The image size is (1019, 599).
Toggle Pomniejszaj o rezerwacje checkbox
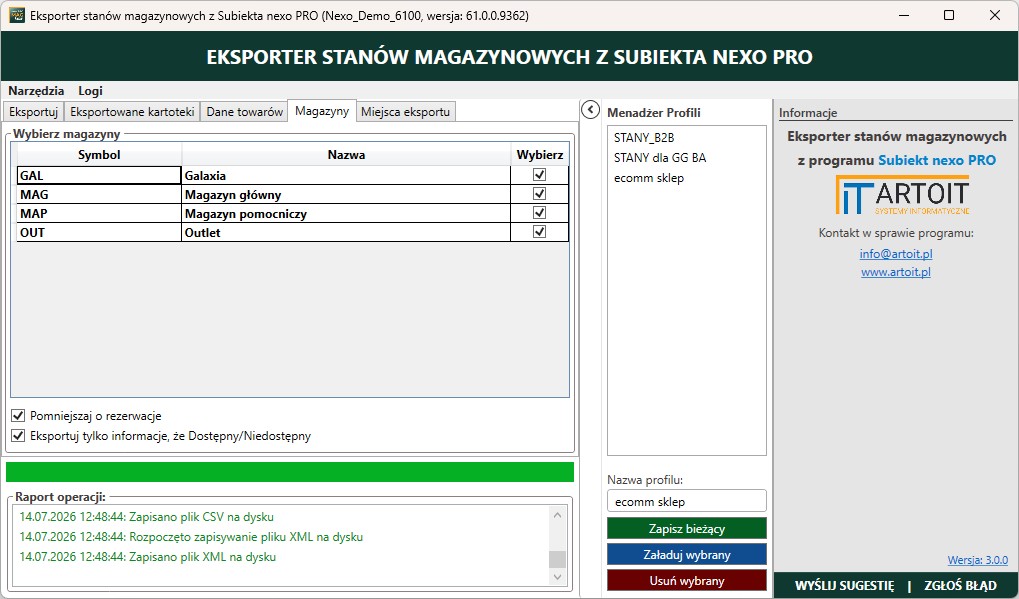[18, 416]
